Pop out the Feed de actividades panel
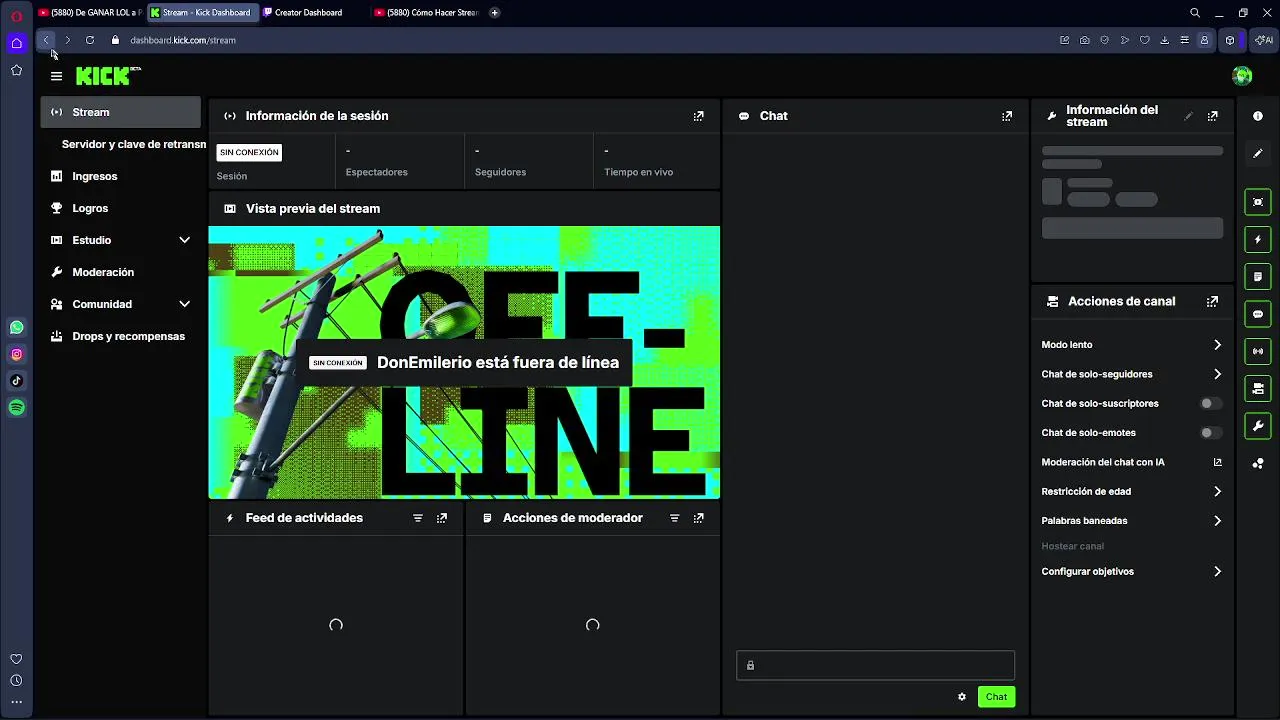The width and height of the screenshot is (1280, 720). tap(442, 518)
